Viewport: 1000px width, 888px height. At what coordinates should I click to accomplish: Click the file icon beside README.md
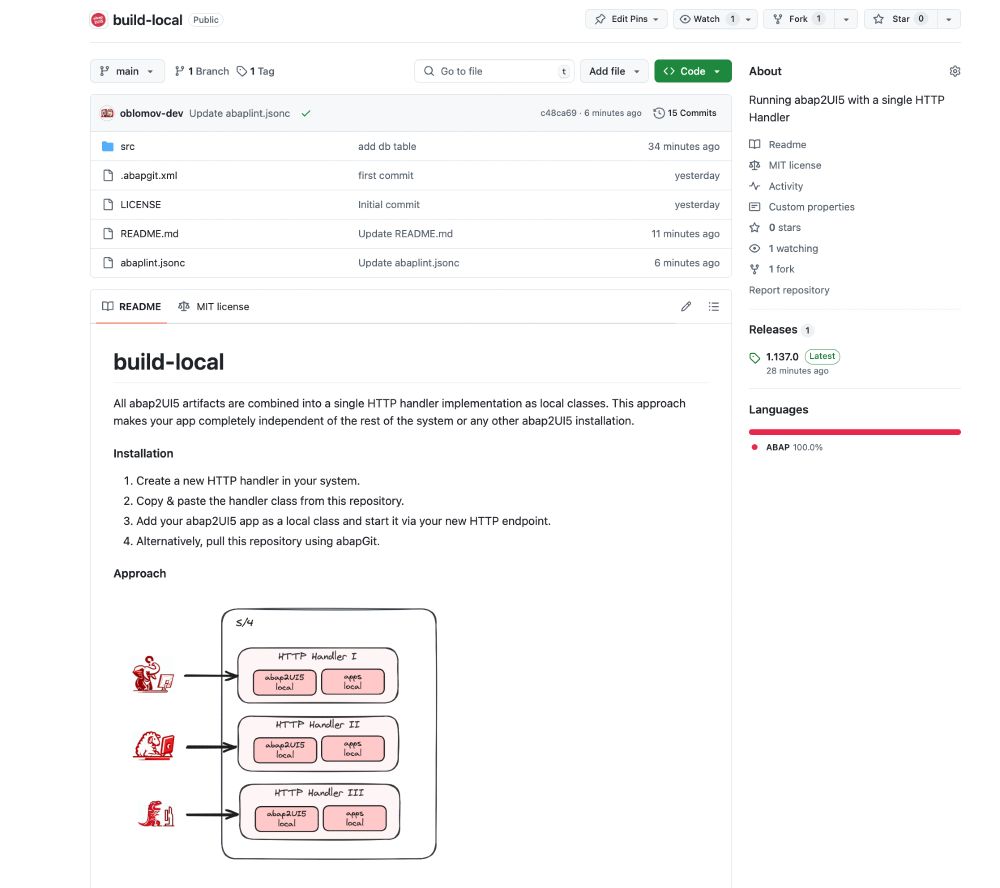pos(108,233)
